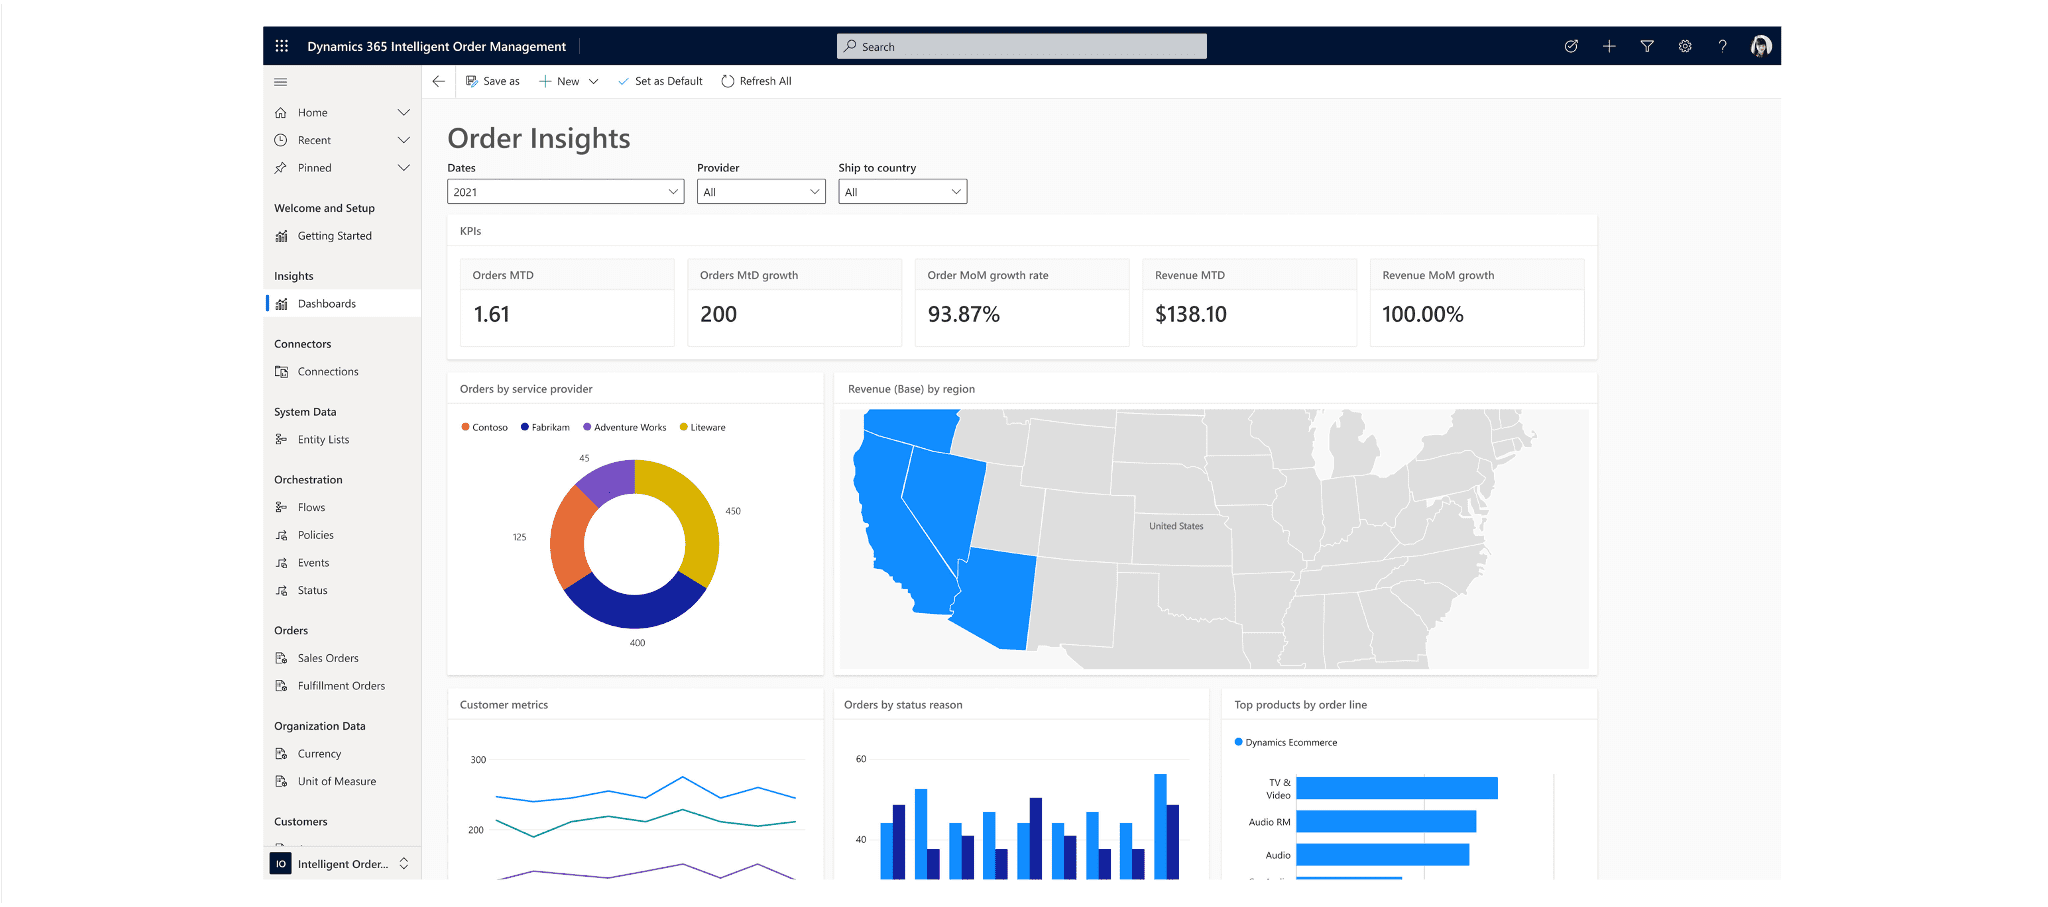
Task: Open the Provider dropdown
Action: pyautogui.click(x=761, y=192)
